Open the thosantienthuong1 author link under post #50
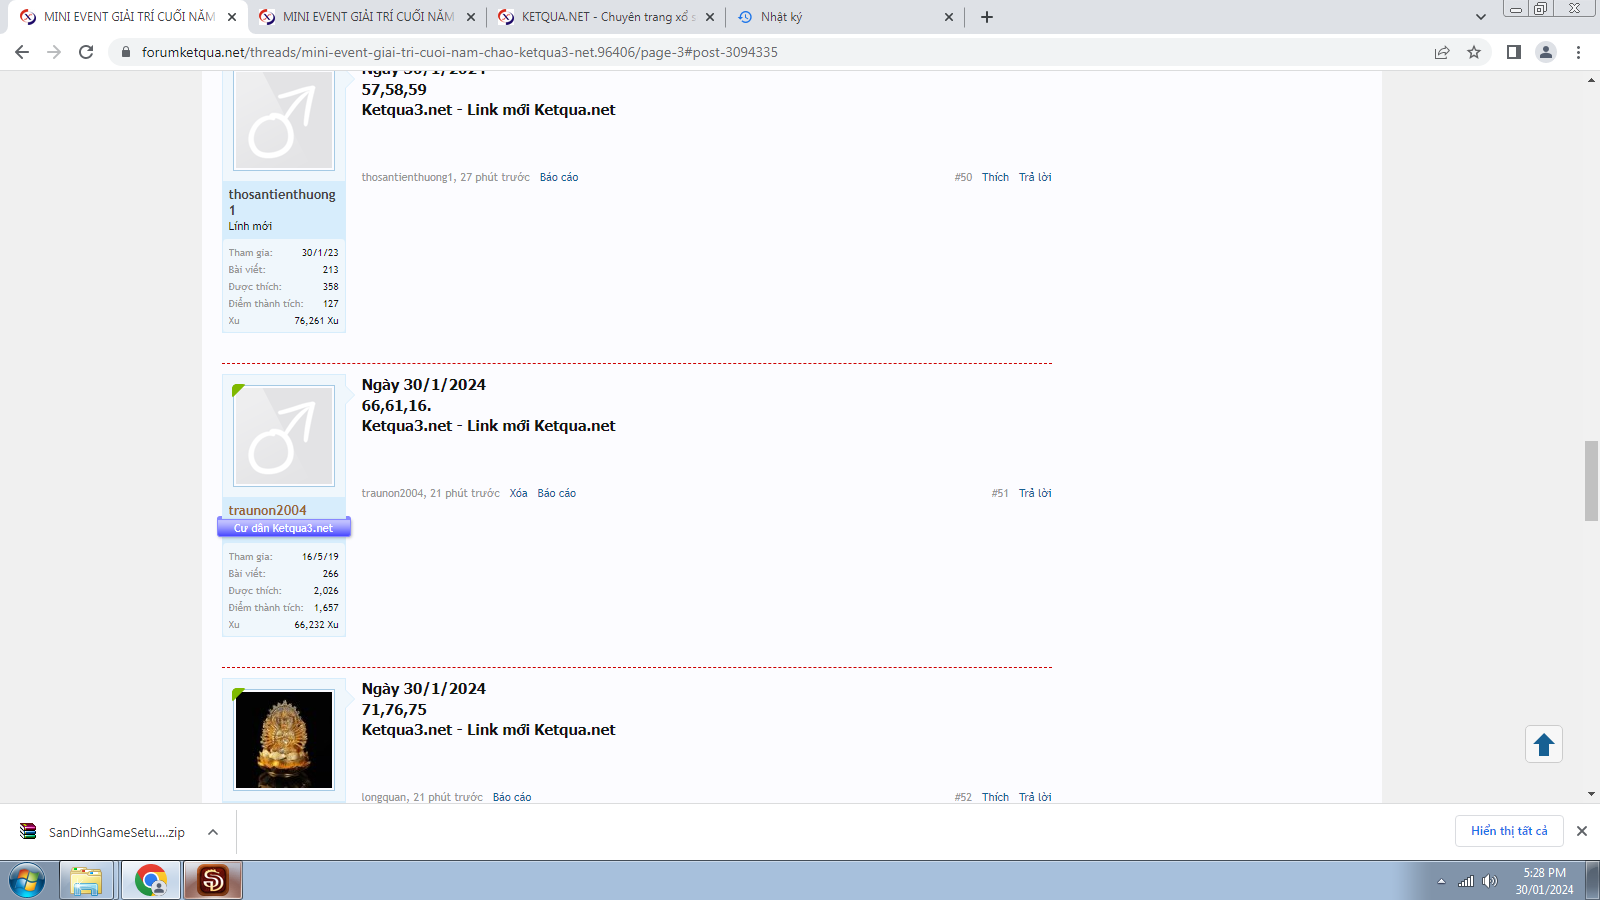The width and height of the screenshot is (1600, 900). pyautogui.click(x=407, y=177)
